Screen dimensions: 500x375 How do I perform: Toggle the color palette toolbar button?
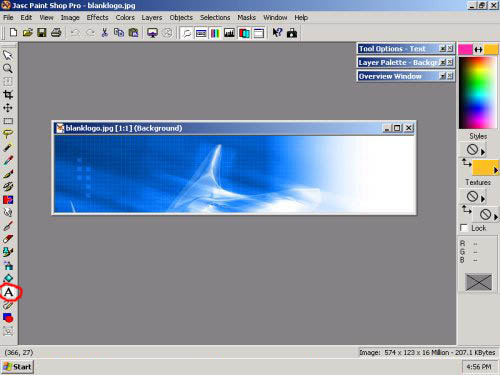(x=215, y=33)
